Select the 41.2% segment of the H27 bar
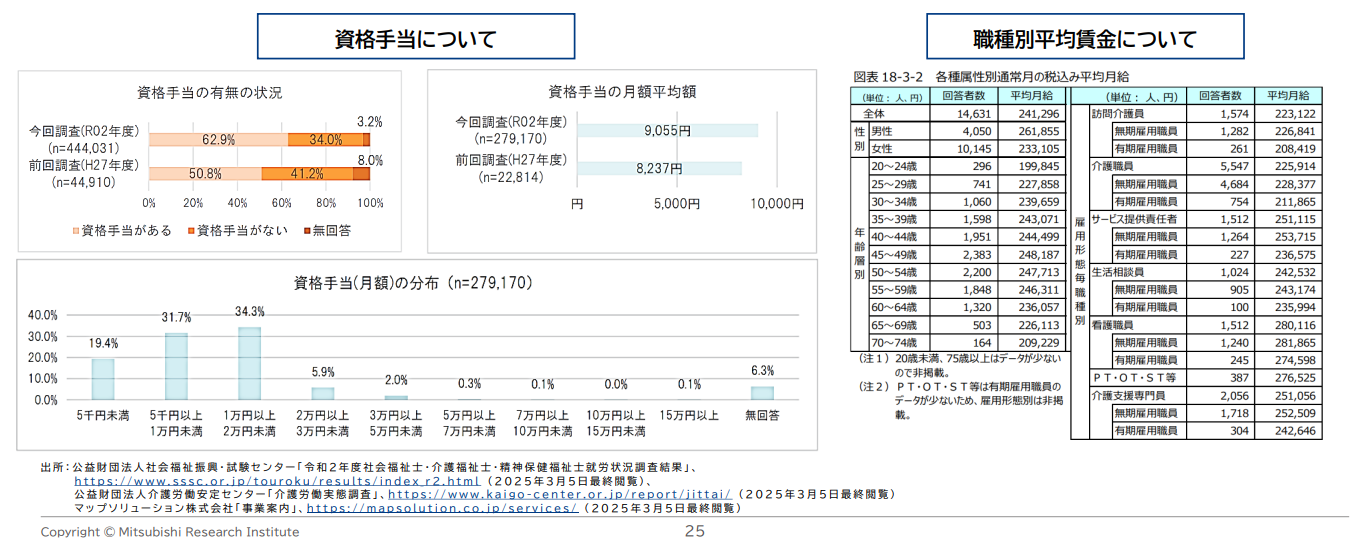This screenshot has width=1359, height=544. click(x=307, y=174)
